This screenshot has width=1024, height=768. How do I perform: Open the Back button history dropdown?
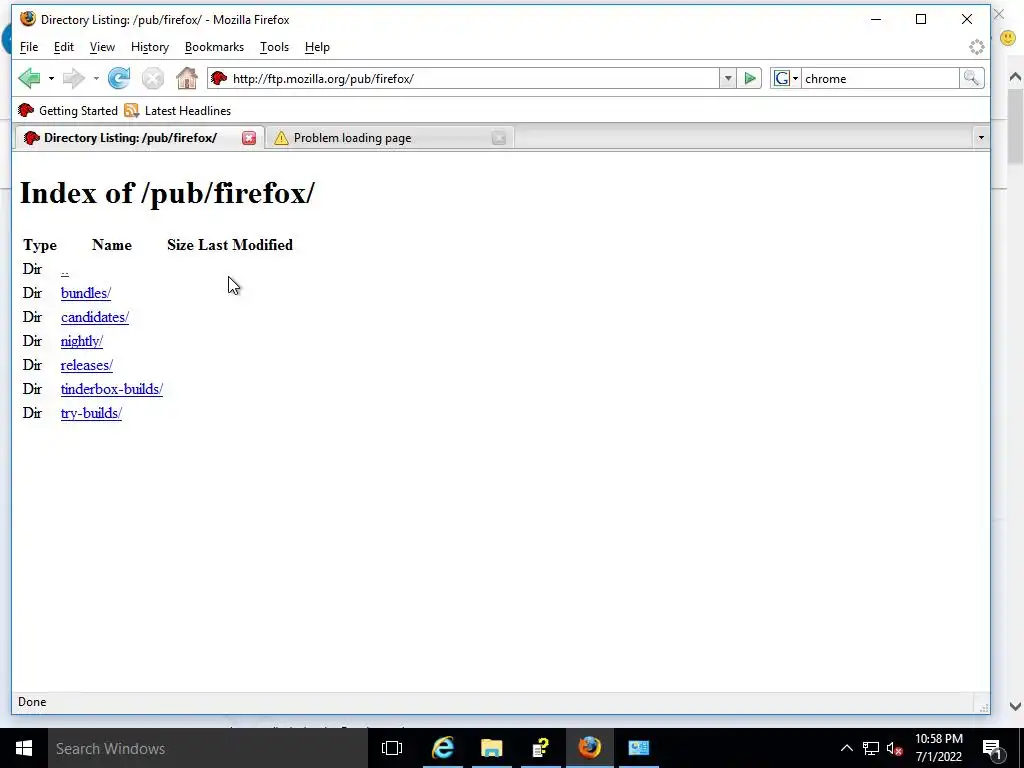(x=51, y=78)
